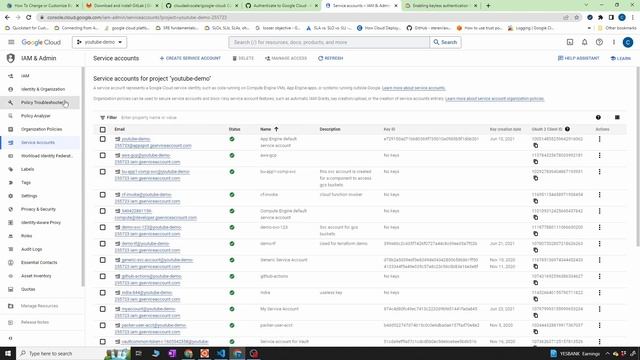Open Visual Studio Code from the taskbar

(x=221, y=353)
